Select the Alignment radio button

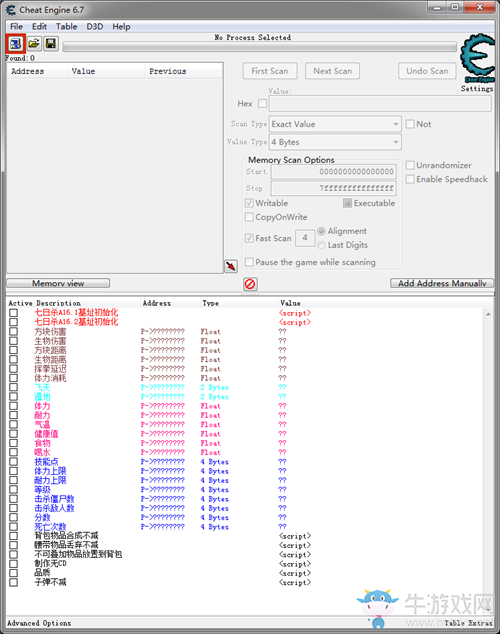(321, 231)
